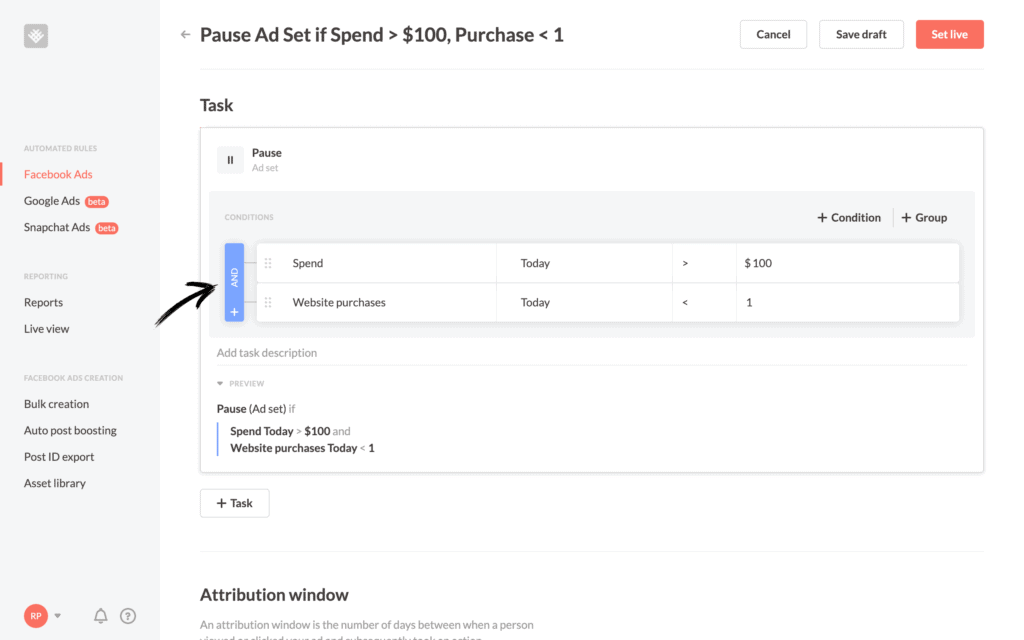Open the app logo in sidebar
This screenshot has width=1024, height=640.
pos(36,35)
